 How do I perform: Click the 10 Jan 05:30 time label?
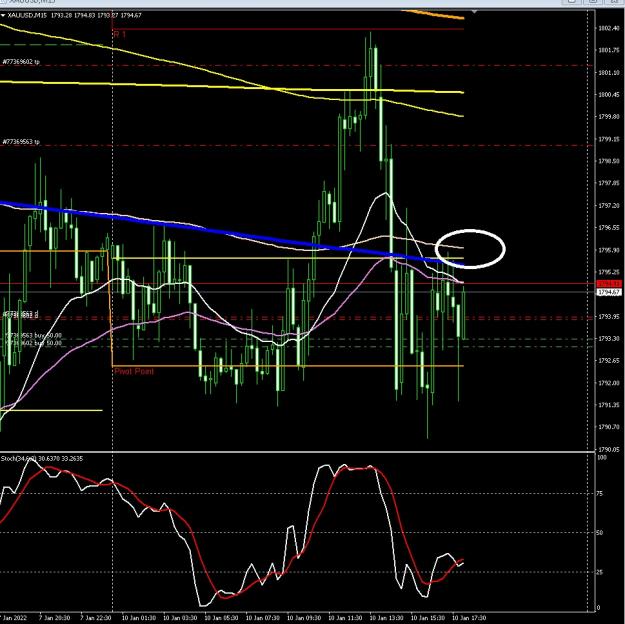tap(221, 618)
